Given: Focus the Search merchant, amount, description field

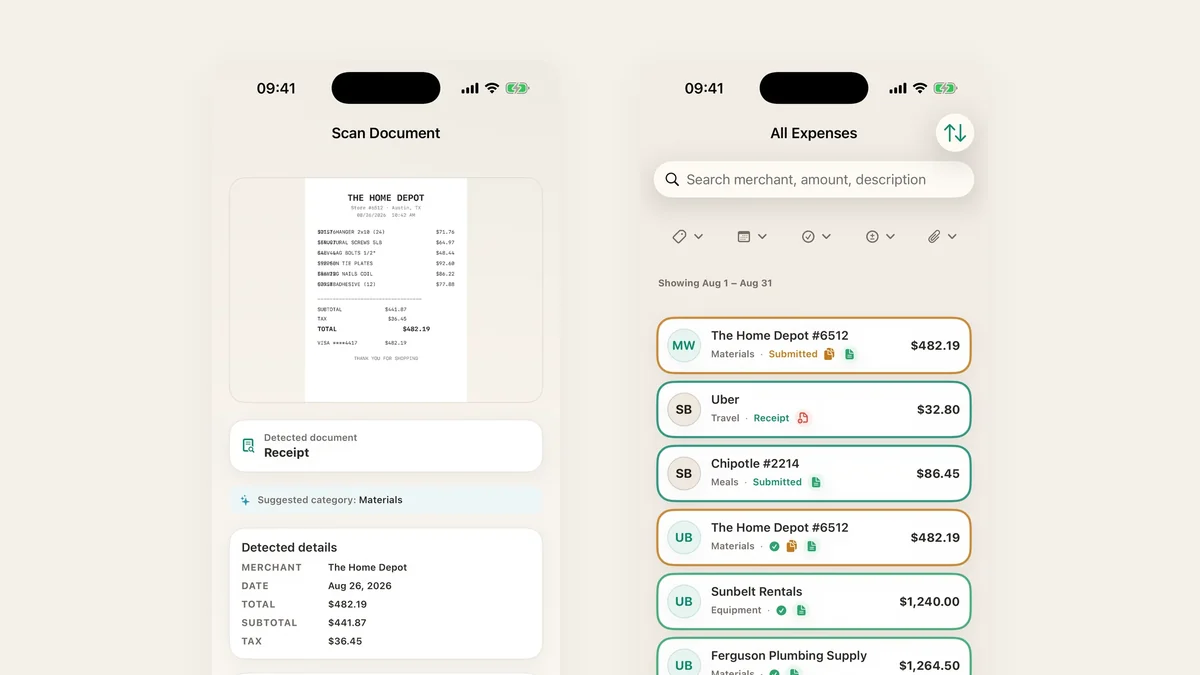Looking at the screenshot, I should click(x=814, y=180).
